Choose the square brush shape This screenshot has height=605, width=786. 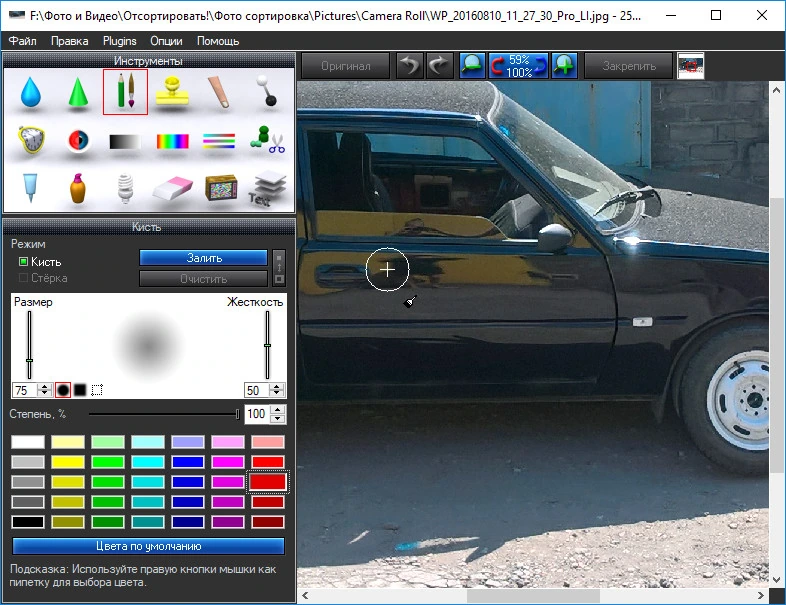[80, 390]
